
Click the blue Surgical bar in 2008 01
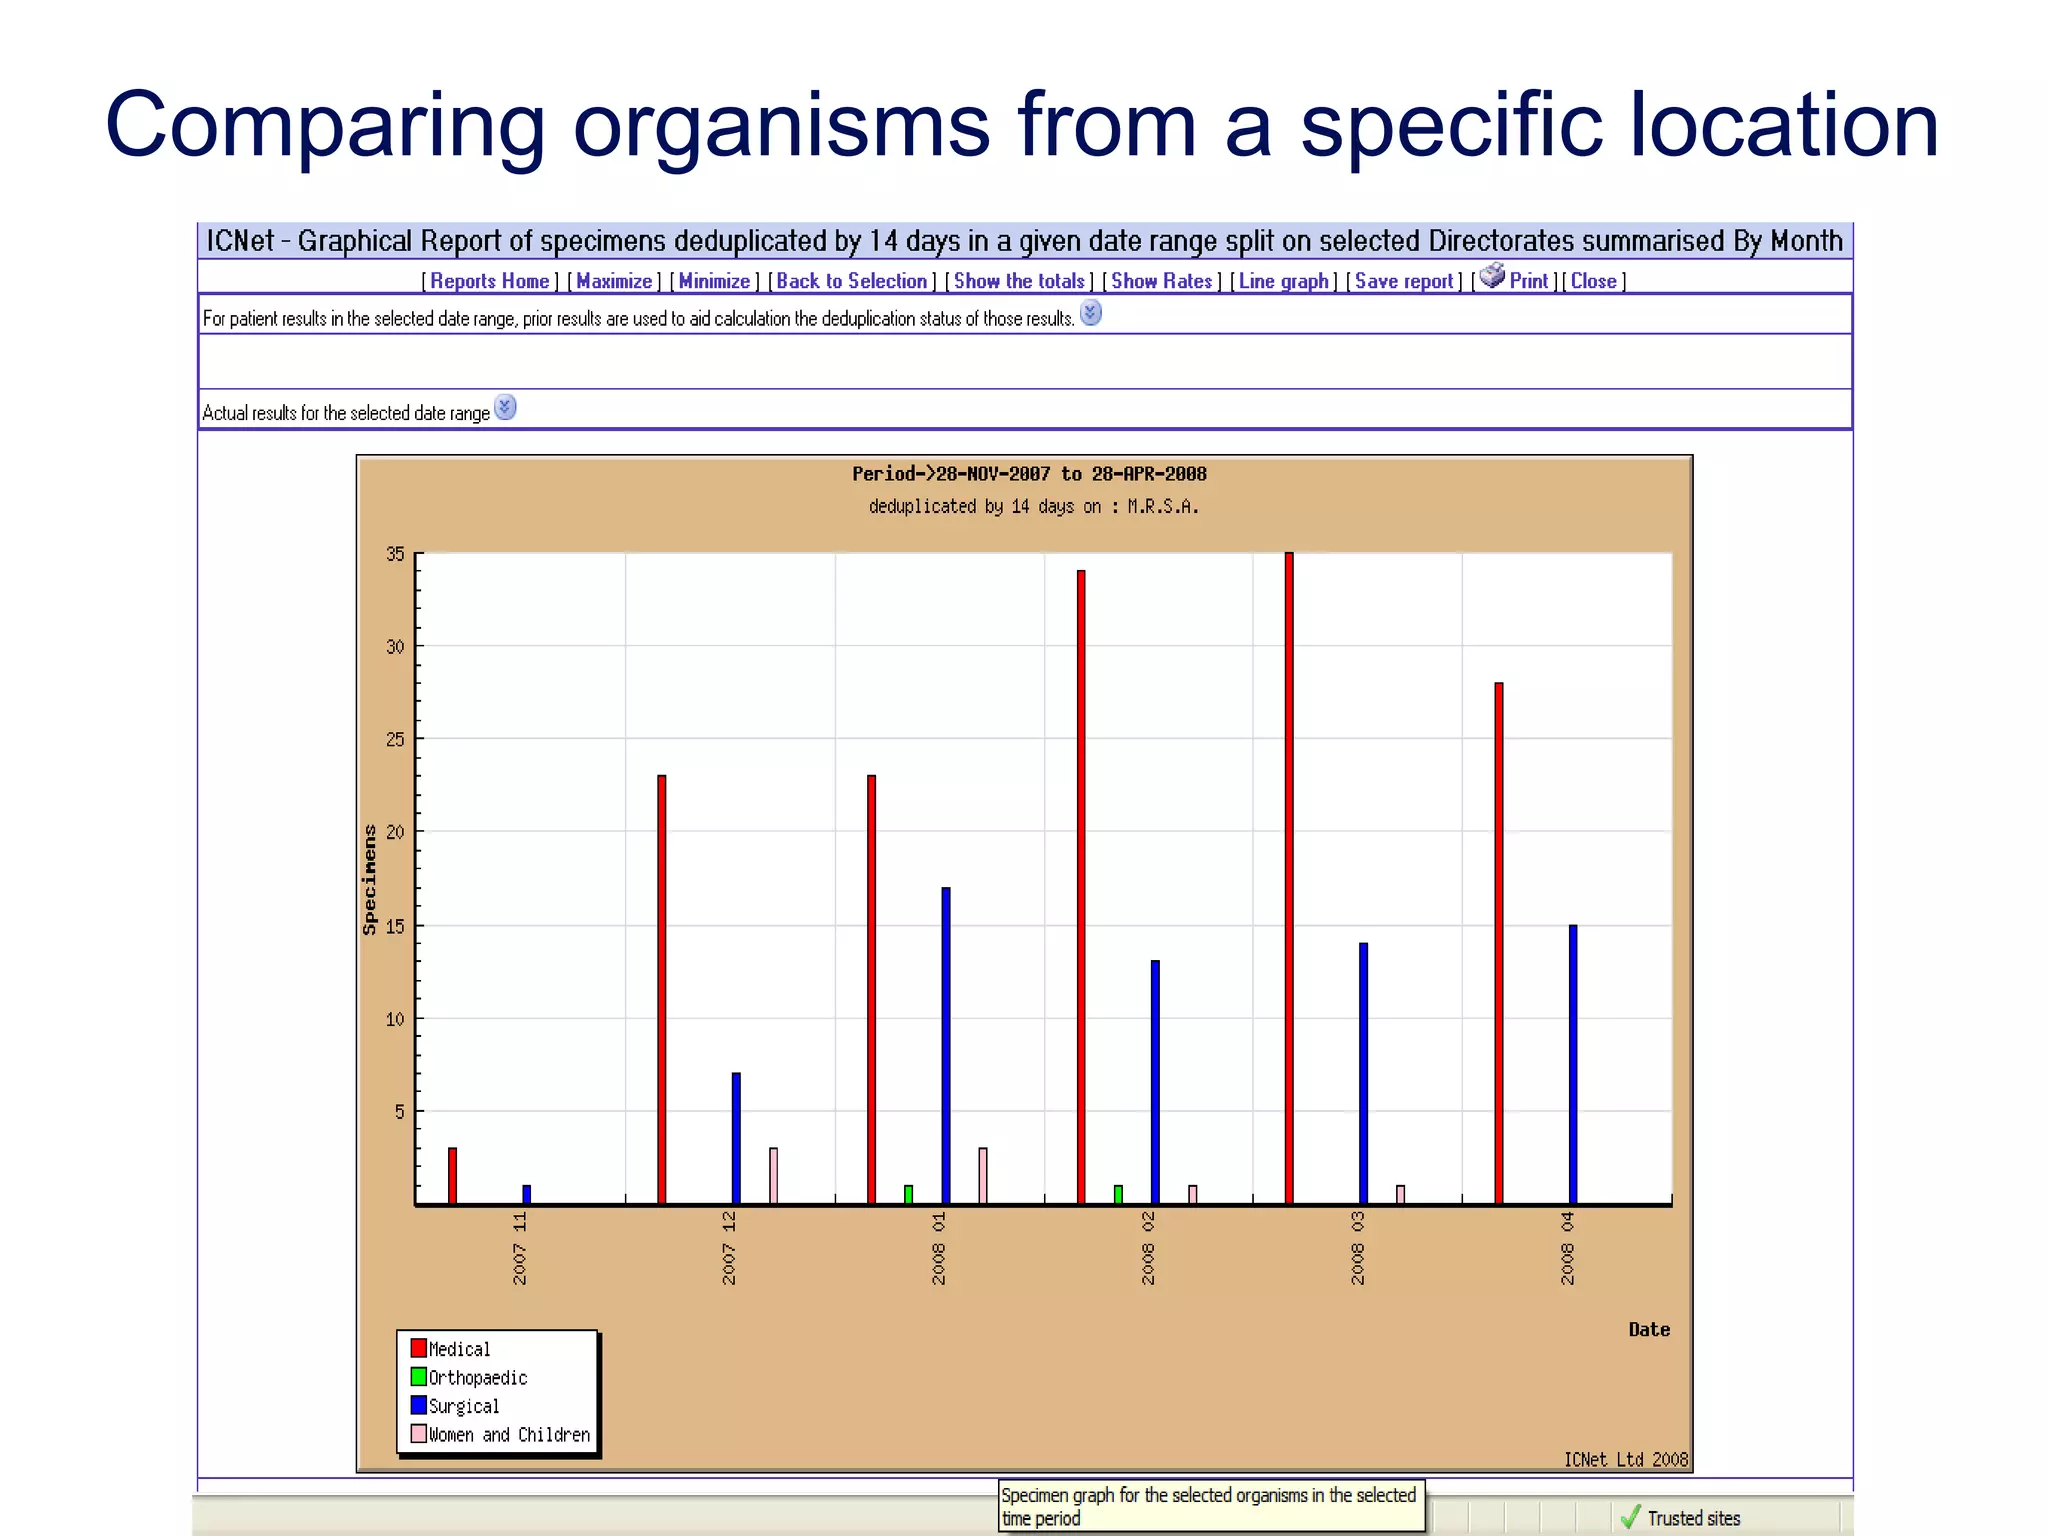pos(945,1045)
